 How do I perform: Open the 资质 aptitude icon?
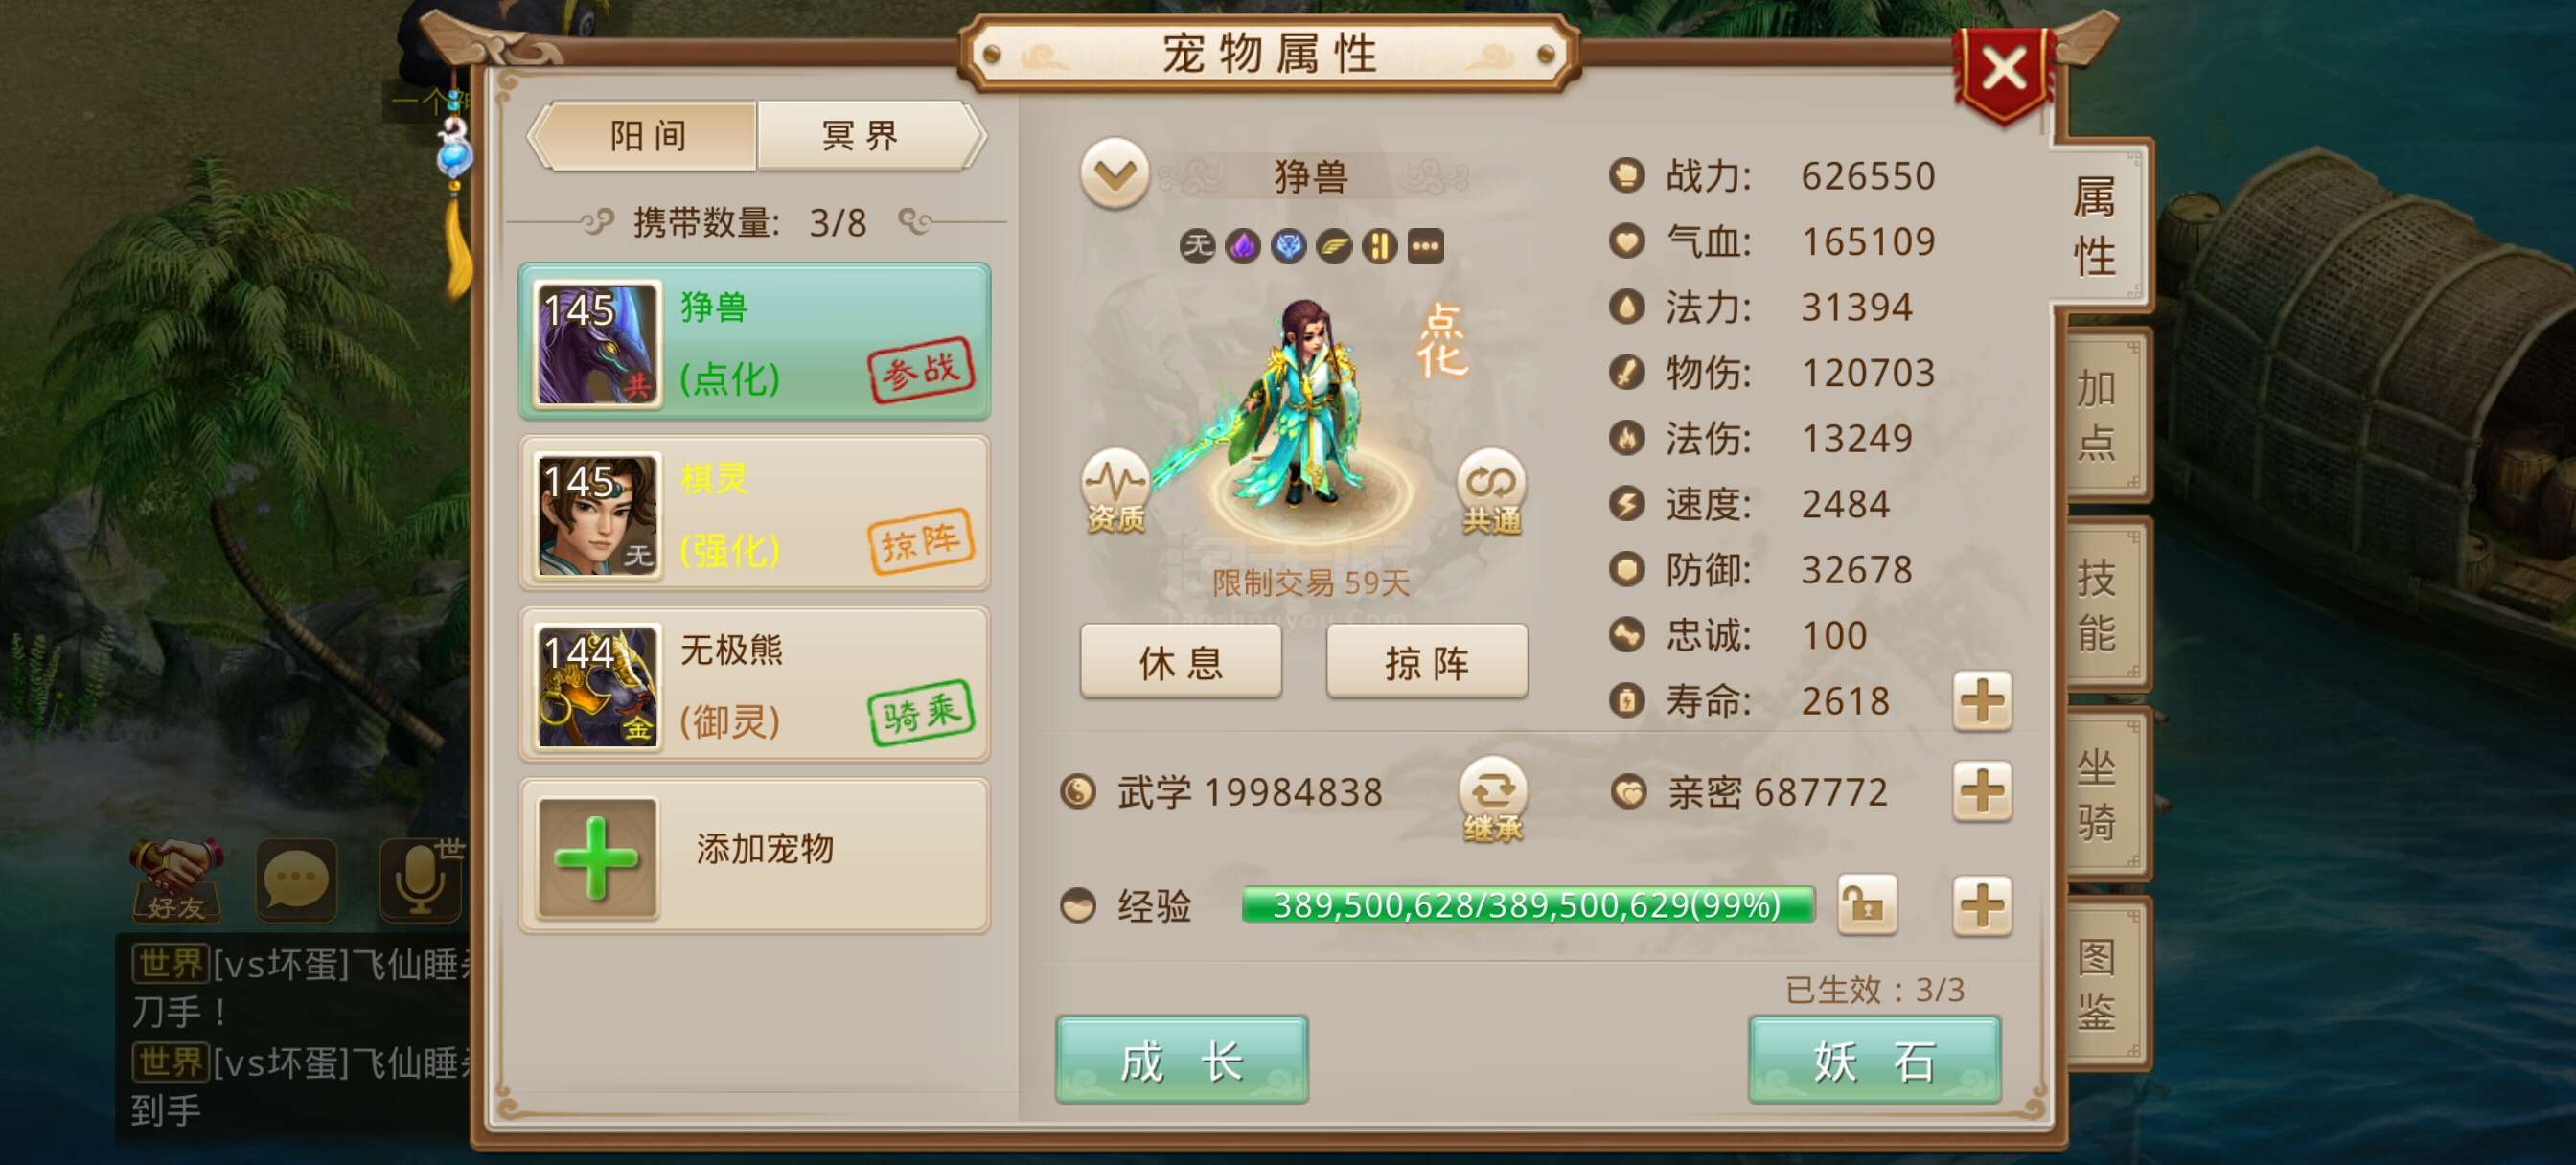(1115, 491)
